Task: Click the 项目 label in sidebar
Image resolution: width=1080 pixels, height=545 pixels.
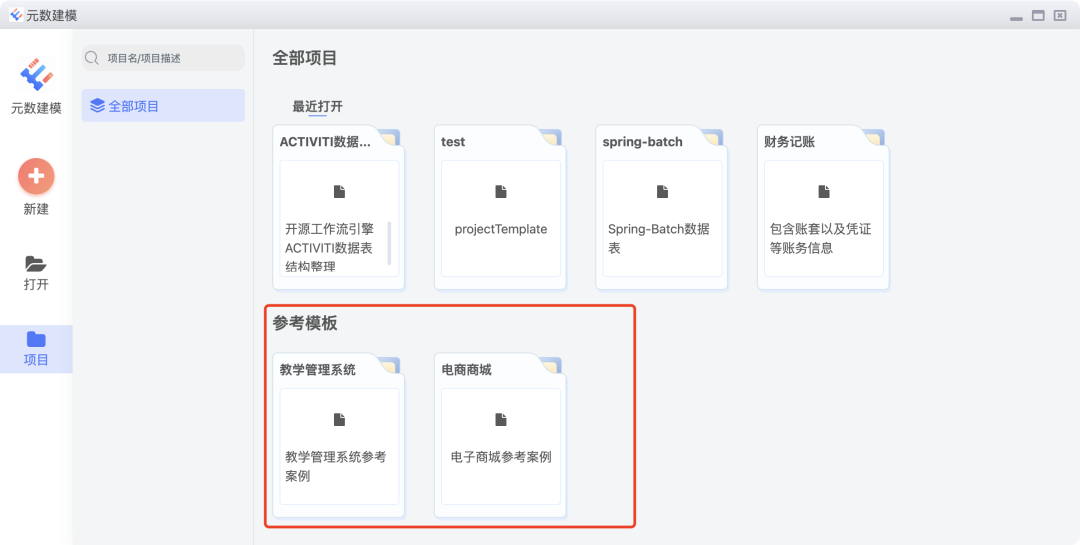Action: [x=36, y=360]
